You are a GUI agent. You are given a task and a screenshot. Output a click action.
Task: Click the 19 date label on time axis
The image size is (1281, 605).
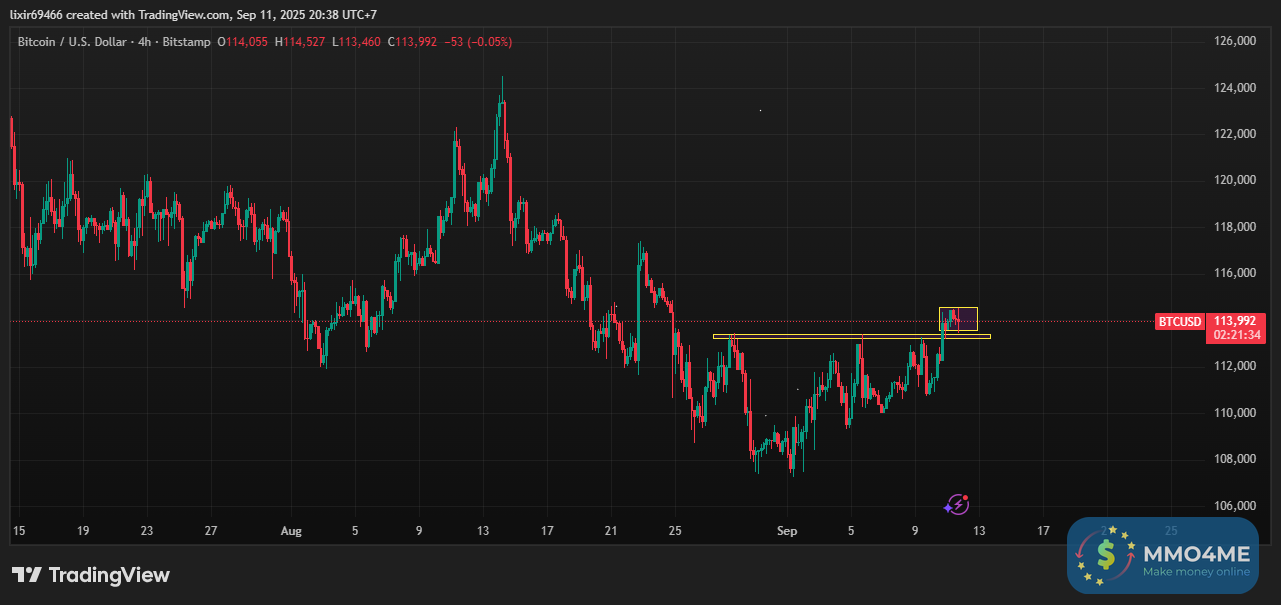(x=83, y=531)
